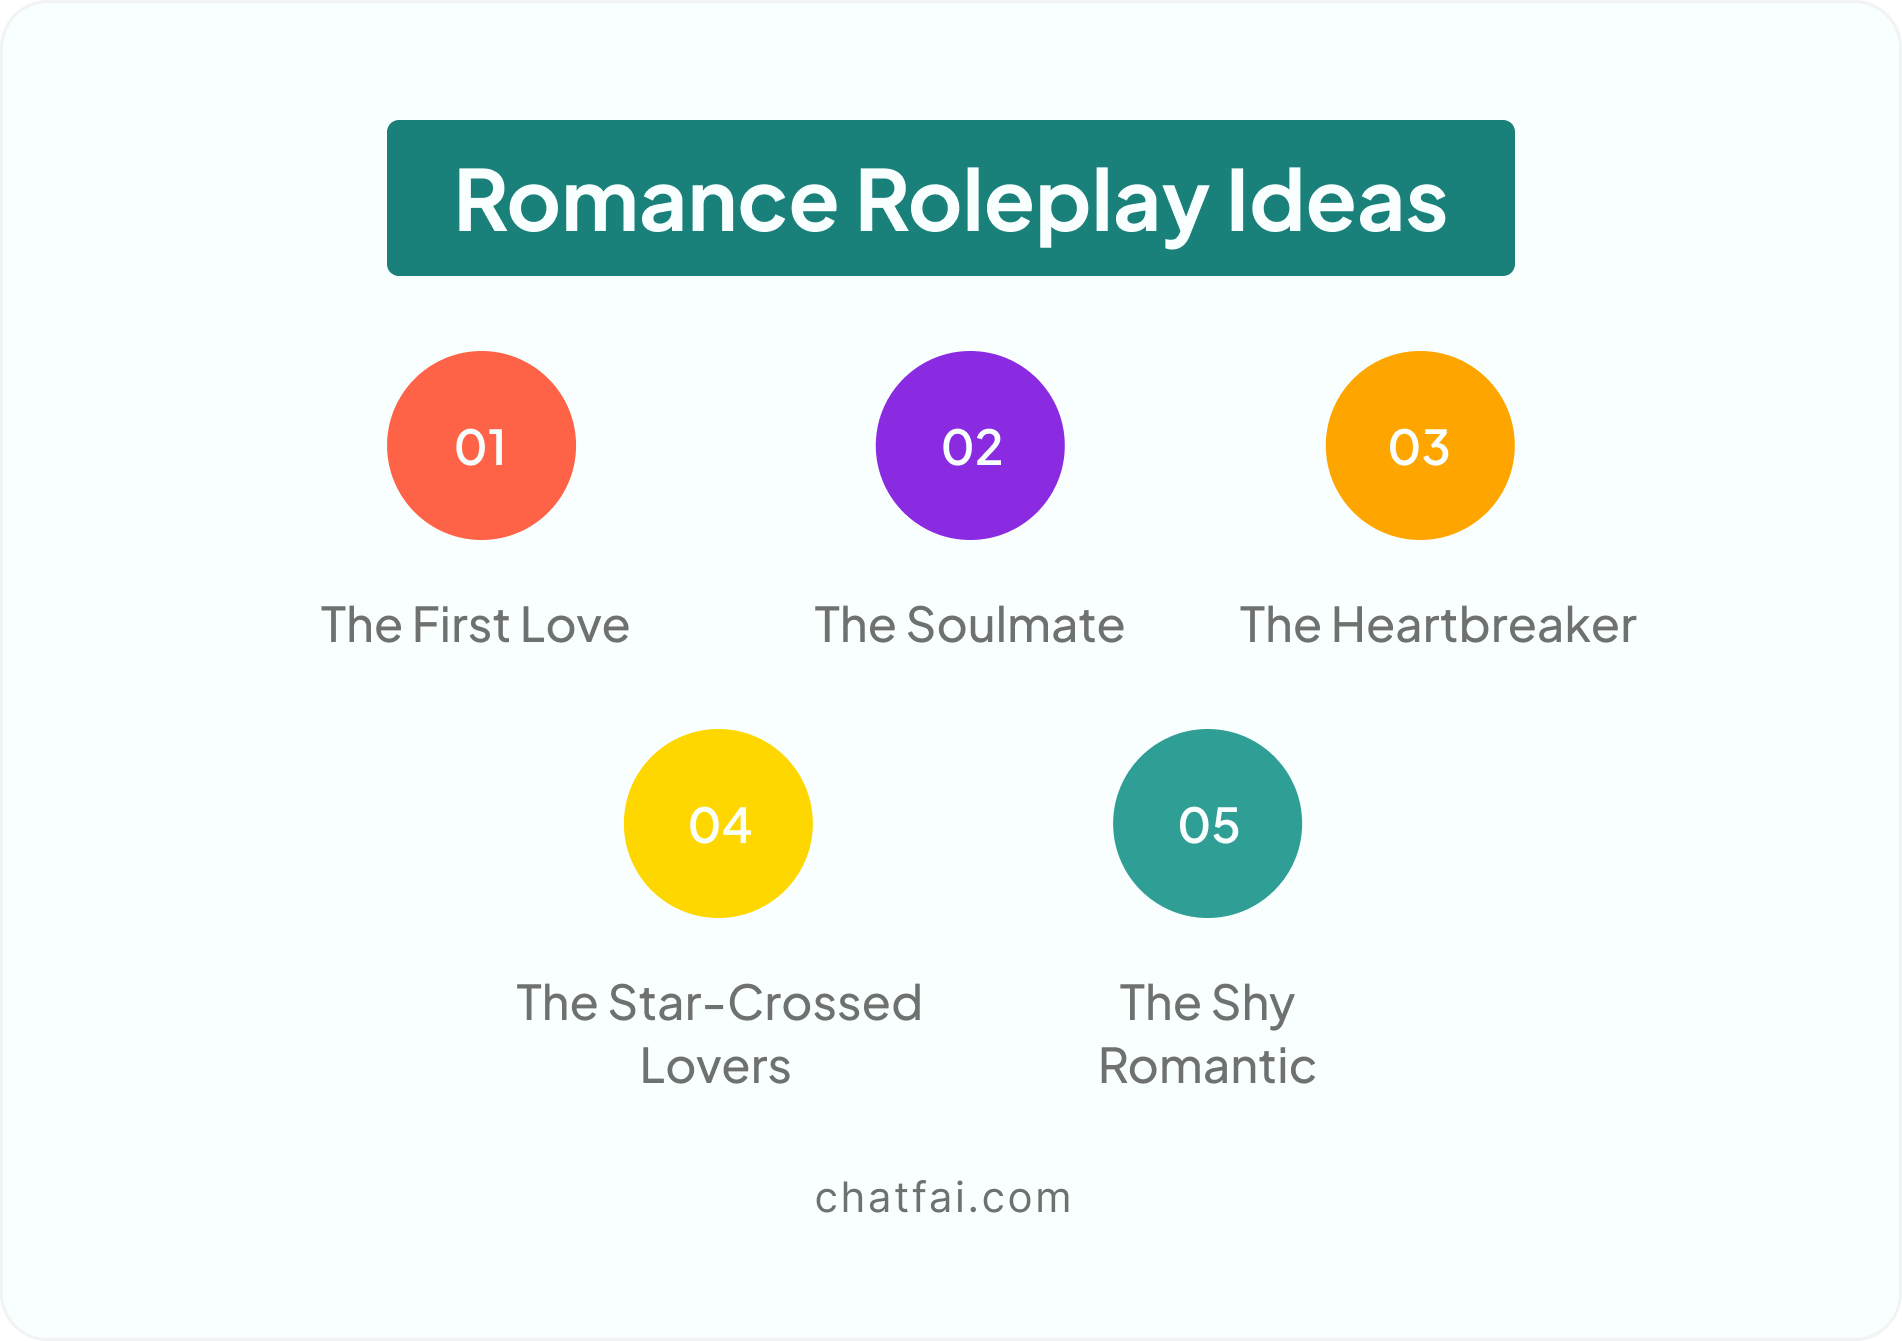The image size is (1902, 1341).
Task: Open the chatfai.com link
Action: tap(943, 1197)
